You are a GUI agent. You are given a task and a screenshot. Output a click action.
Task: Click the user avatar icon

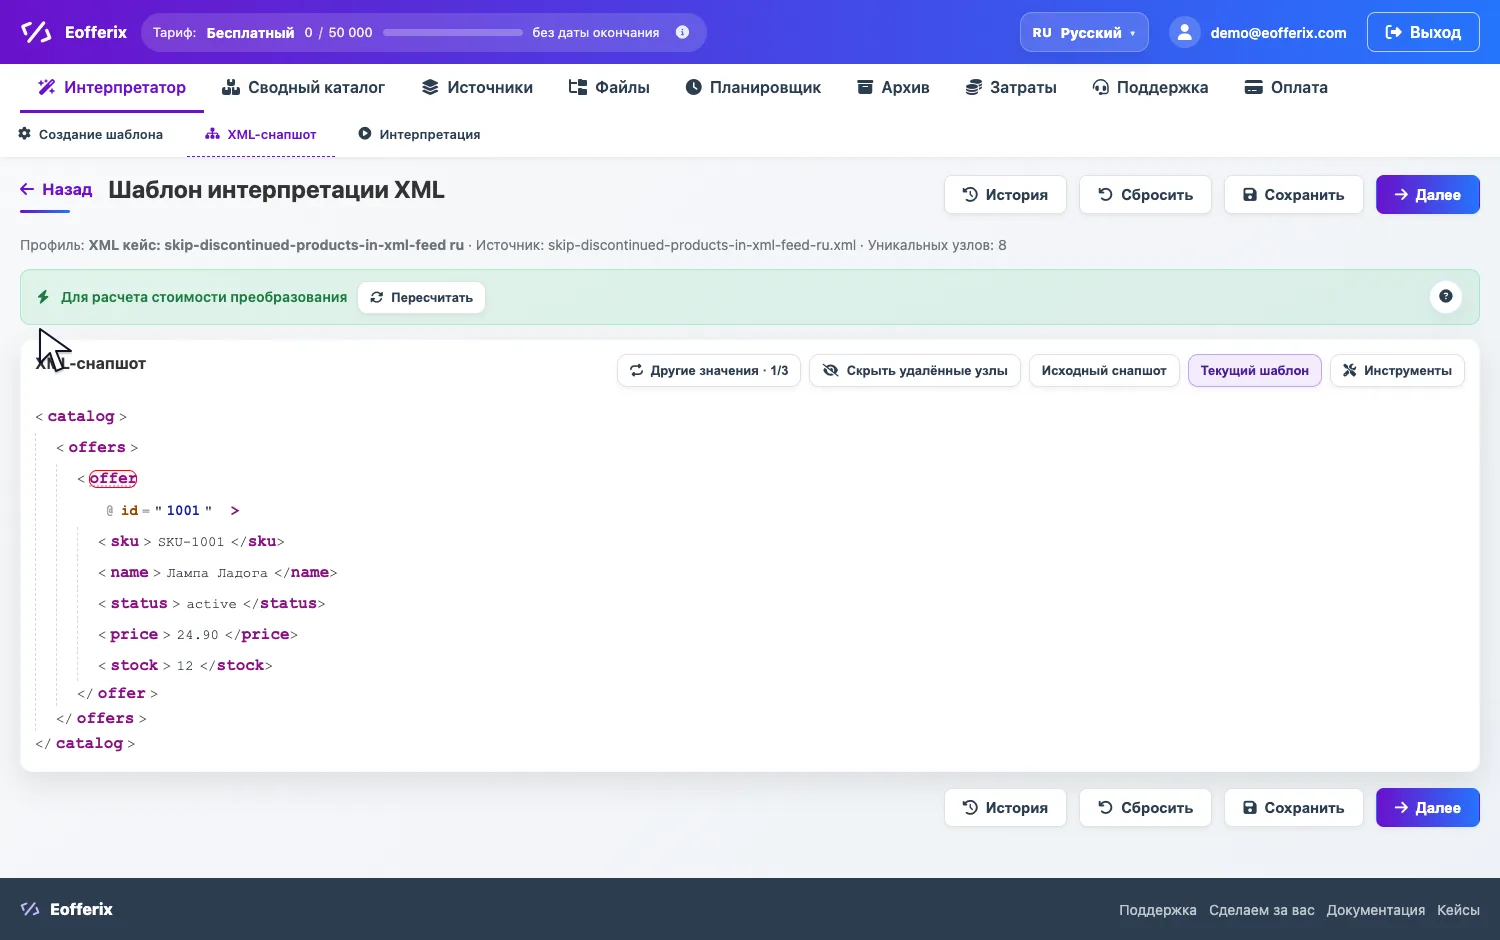[x=1184, y=32]
